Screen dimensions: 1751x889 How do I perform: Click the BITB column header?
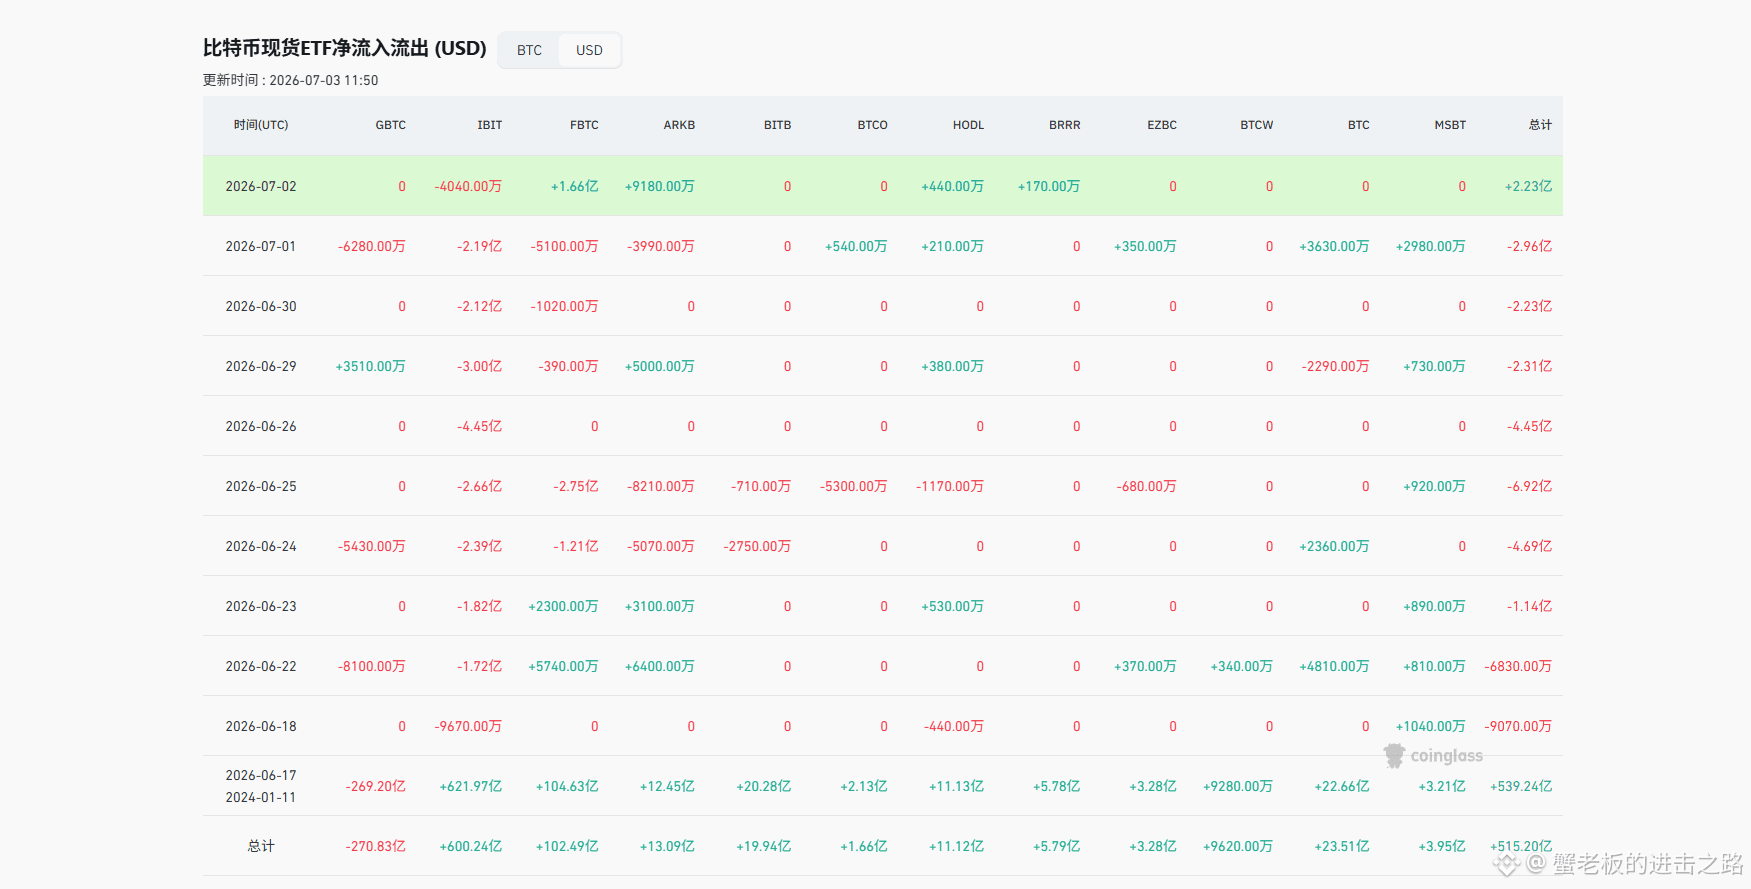click(x=777, y=125)
